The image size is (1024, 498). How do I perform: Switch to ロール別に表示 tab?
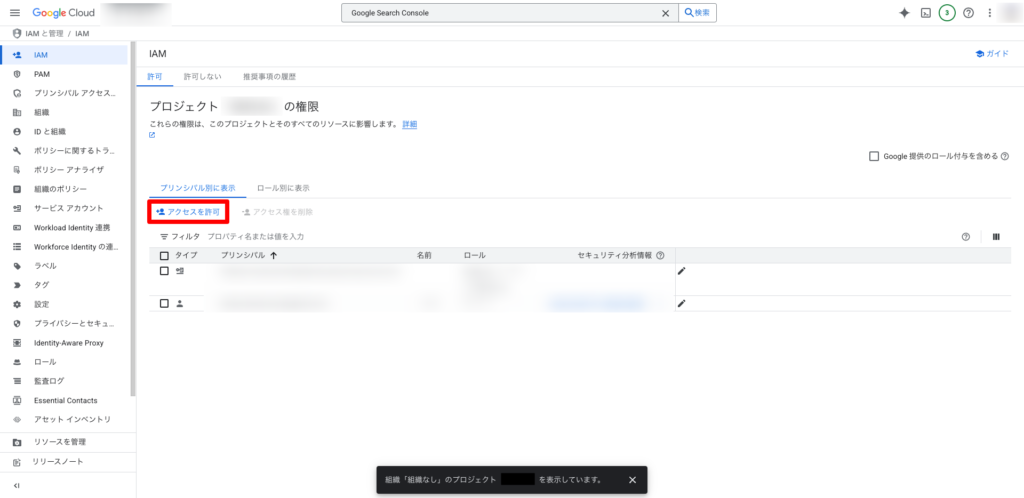point(283,187)
